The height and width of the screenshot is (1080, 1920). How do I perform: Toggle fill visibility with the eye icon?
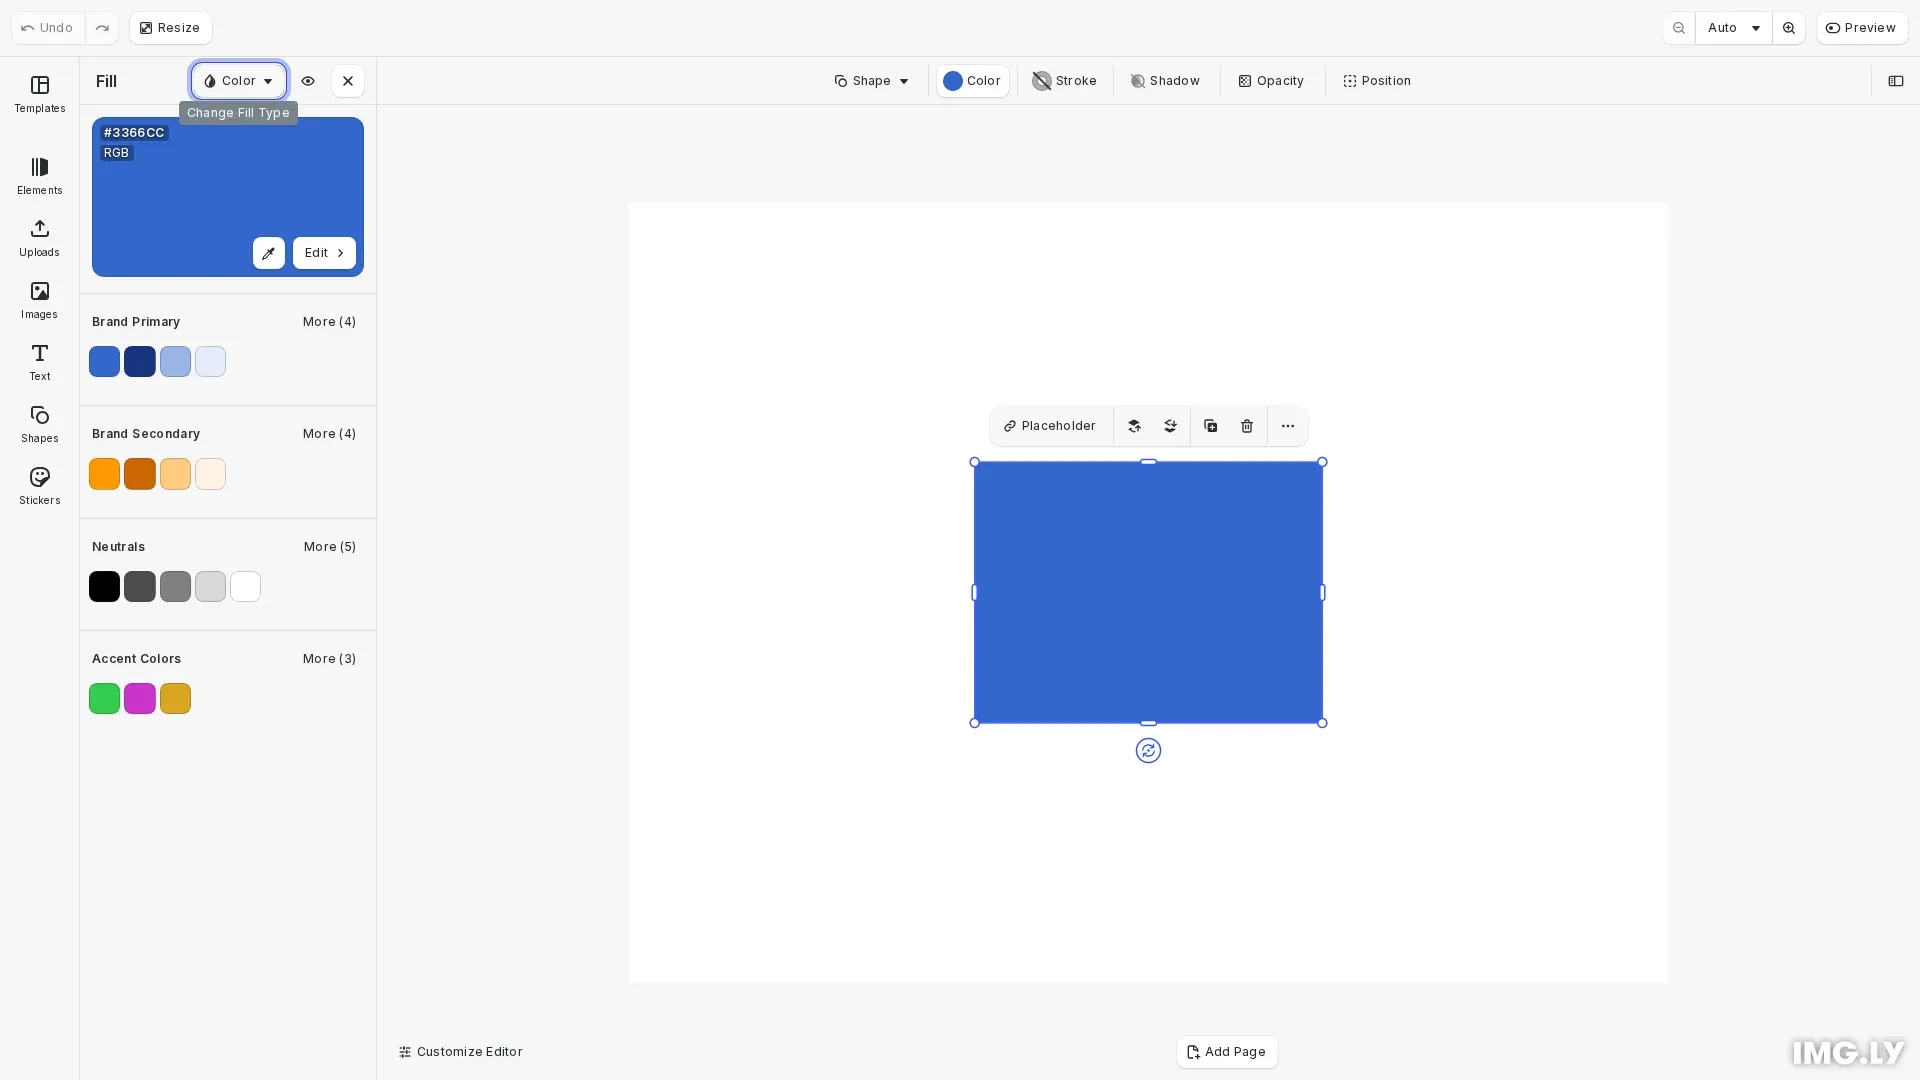click(308, 80)
